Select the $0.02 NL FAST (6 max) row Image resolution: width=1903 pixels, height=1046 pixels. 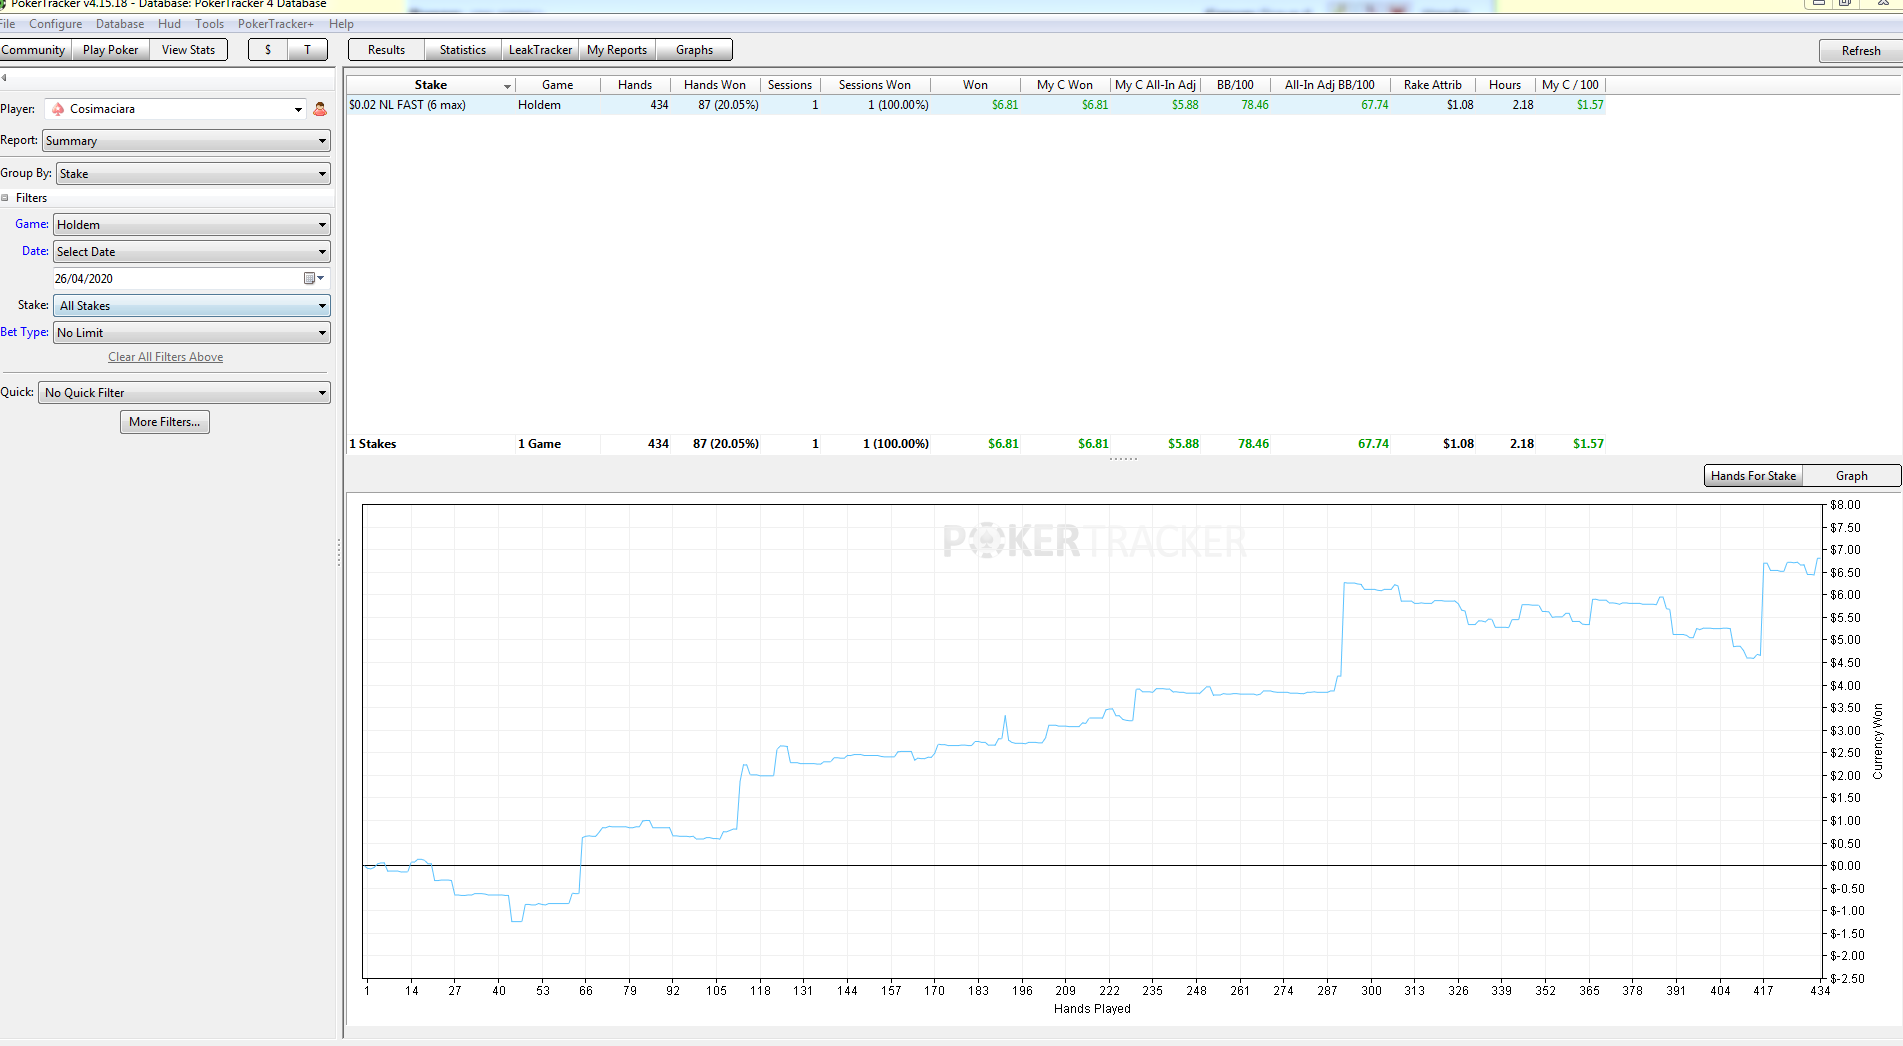976,105
